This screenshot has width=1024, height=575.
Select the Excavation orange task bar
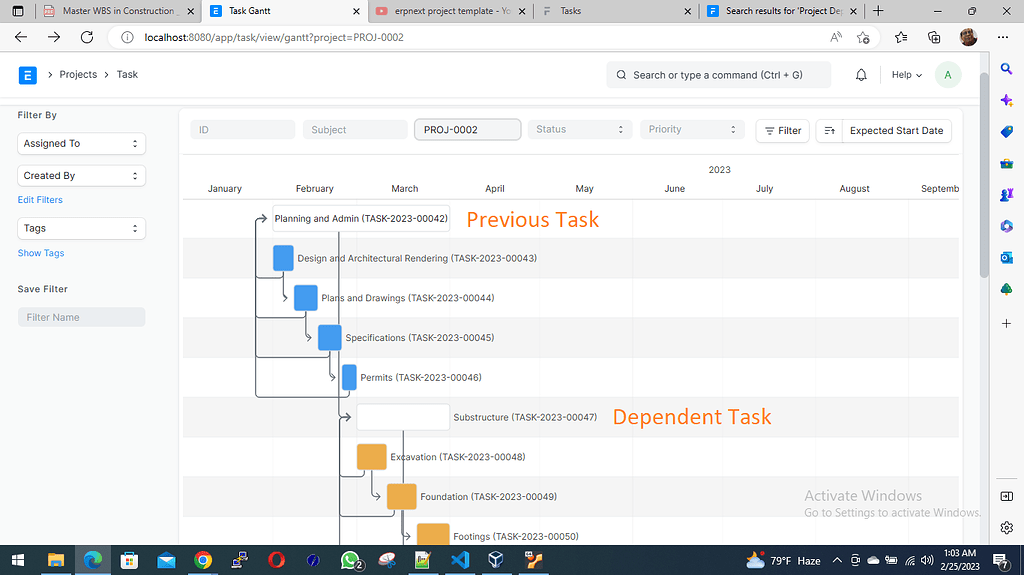372,457
